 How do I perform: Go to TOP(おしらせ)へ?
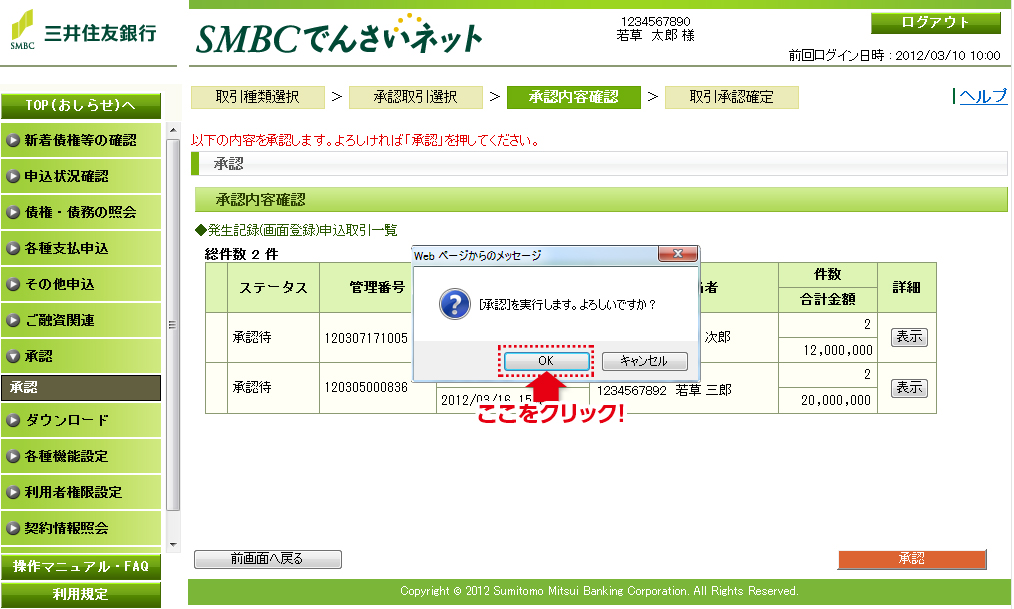tap(81, 105)
